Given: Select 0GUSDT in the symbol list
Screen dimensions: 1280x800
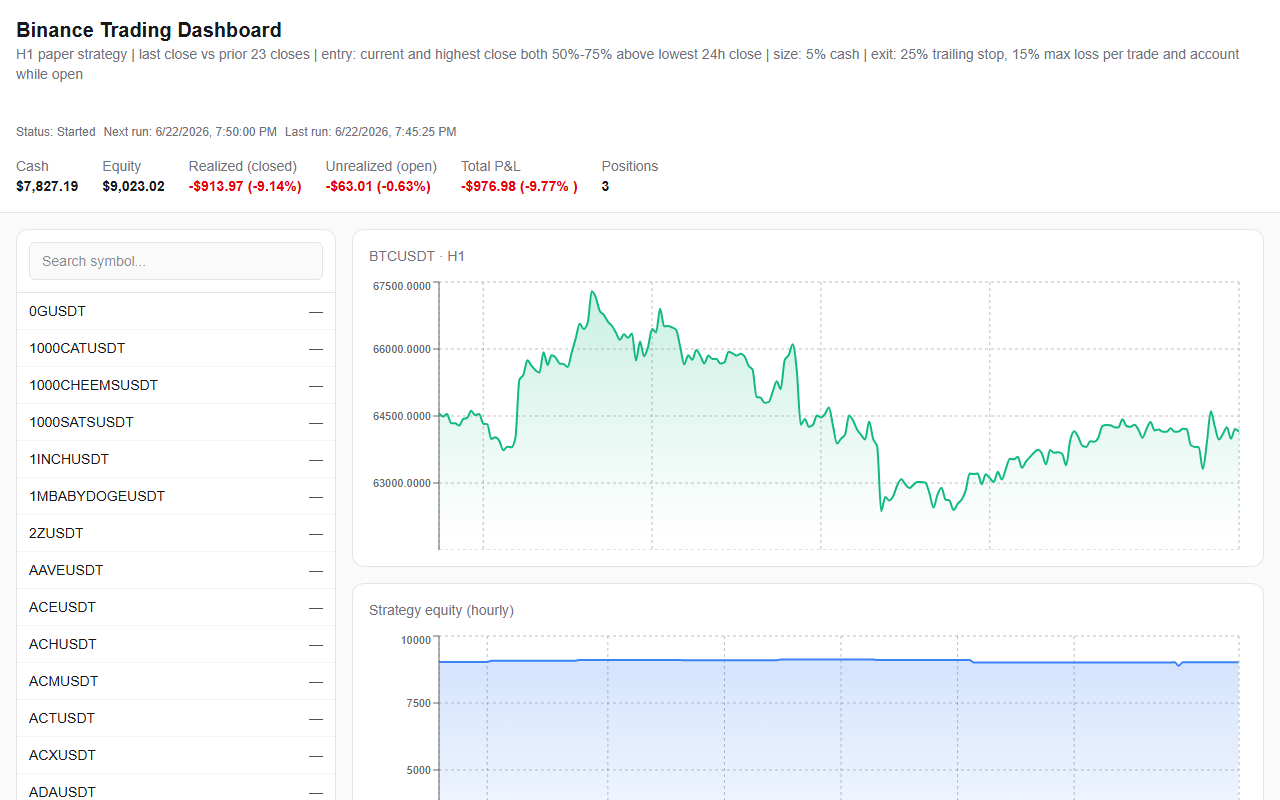Looking at the screenshot, I should click(176, 312).
